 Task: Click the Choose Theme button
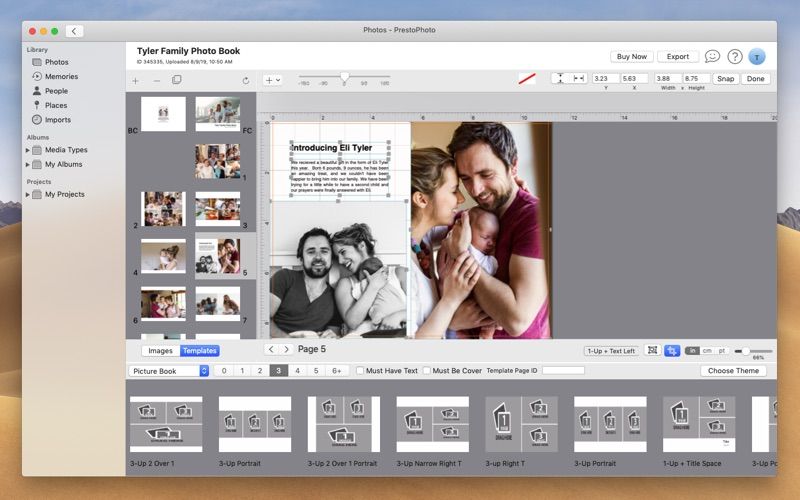(733, 371)
